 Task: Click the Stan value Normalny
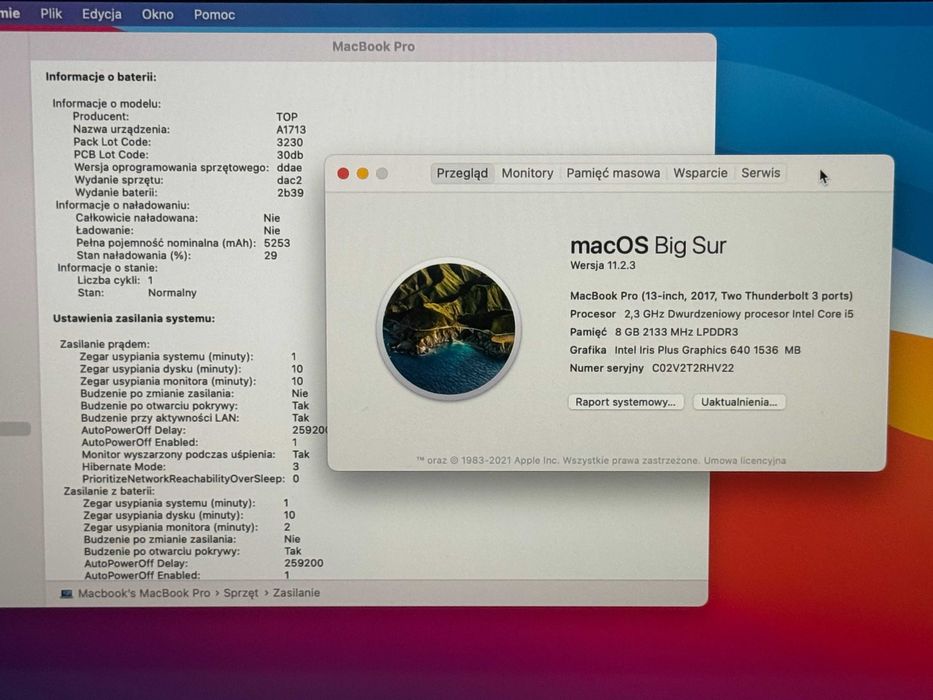[x=172, y=293]
